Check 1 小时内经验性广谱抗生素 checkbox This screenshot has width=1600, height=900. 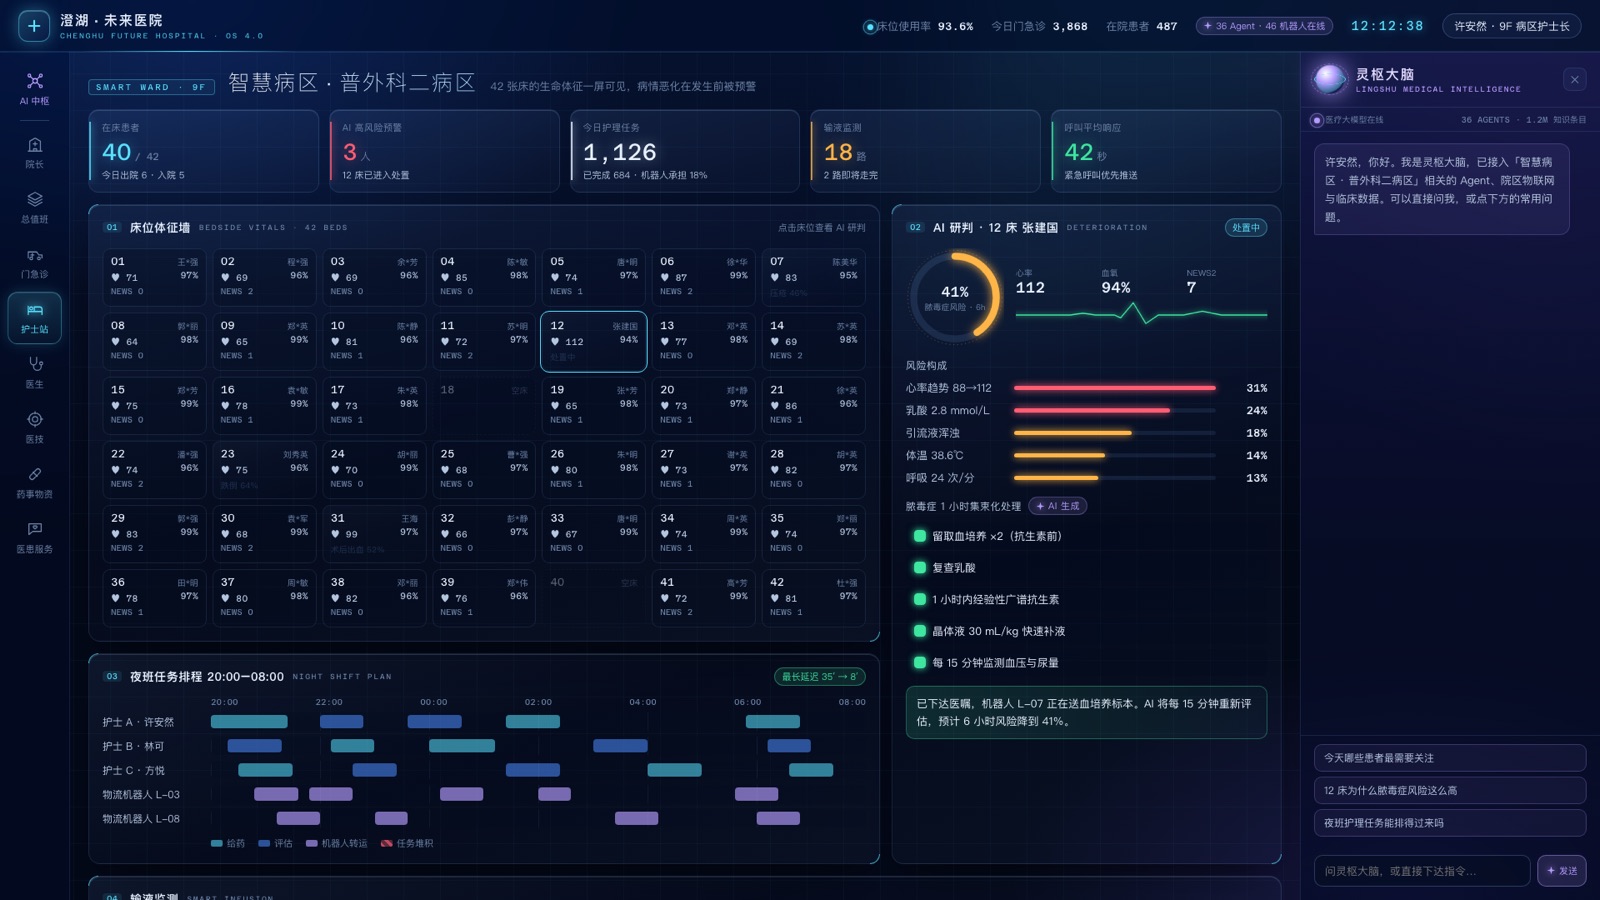click(919, 600)
